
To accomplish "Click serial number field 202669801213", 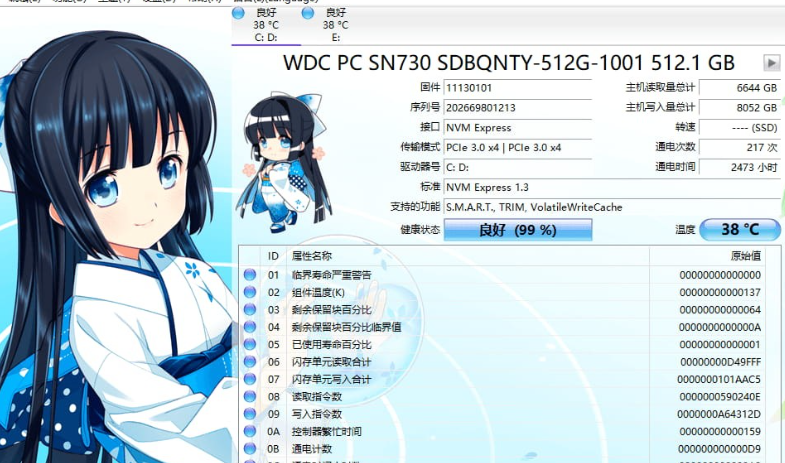I will [x=518, y=108].
